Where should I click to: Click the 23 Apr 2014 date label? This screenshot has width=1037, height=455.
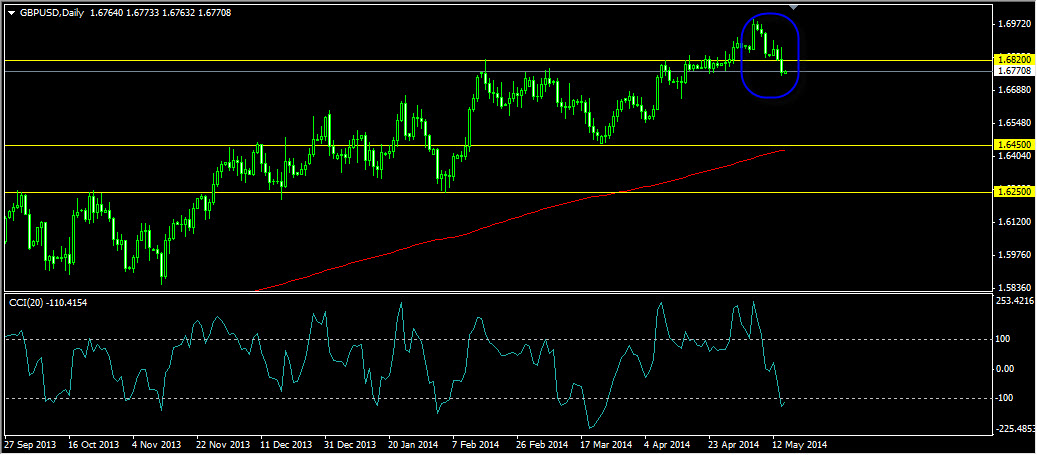734,444
